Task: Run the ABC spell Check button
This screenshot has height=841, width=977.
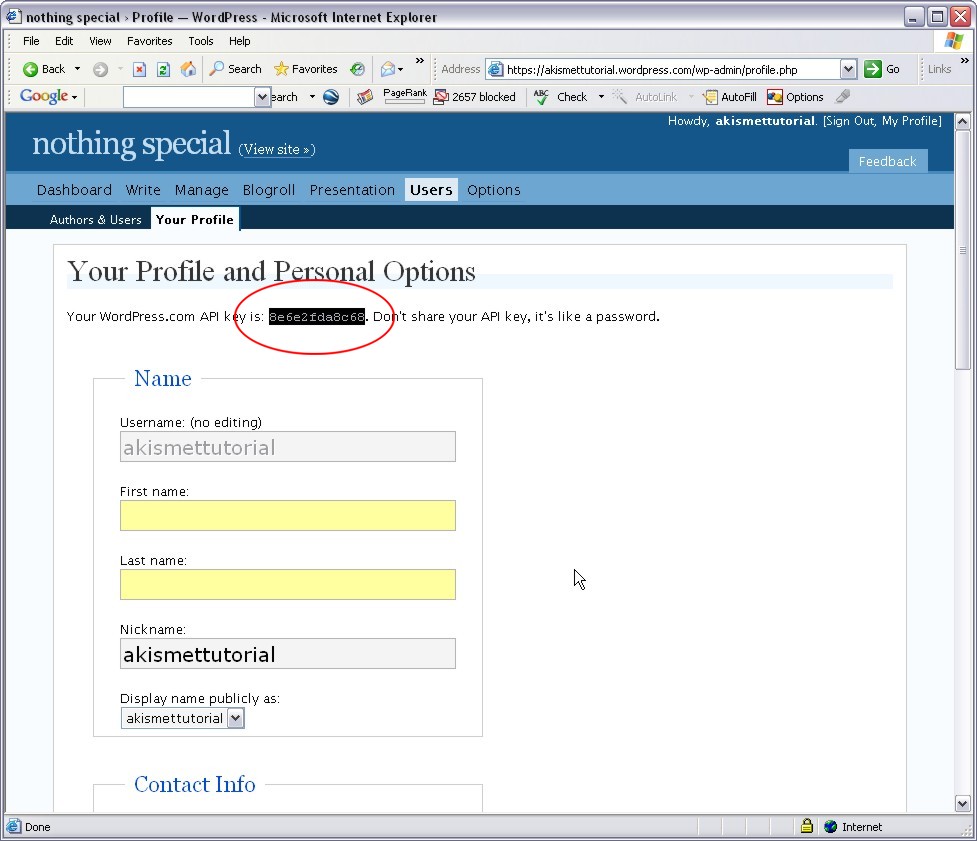Action: 560,97
